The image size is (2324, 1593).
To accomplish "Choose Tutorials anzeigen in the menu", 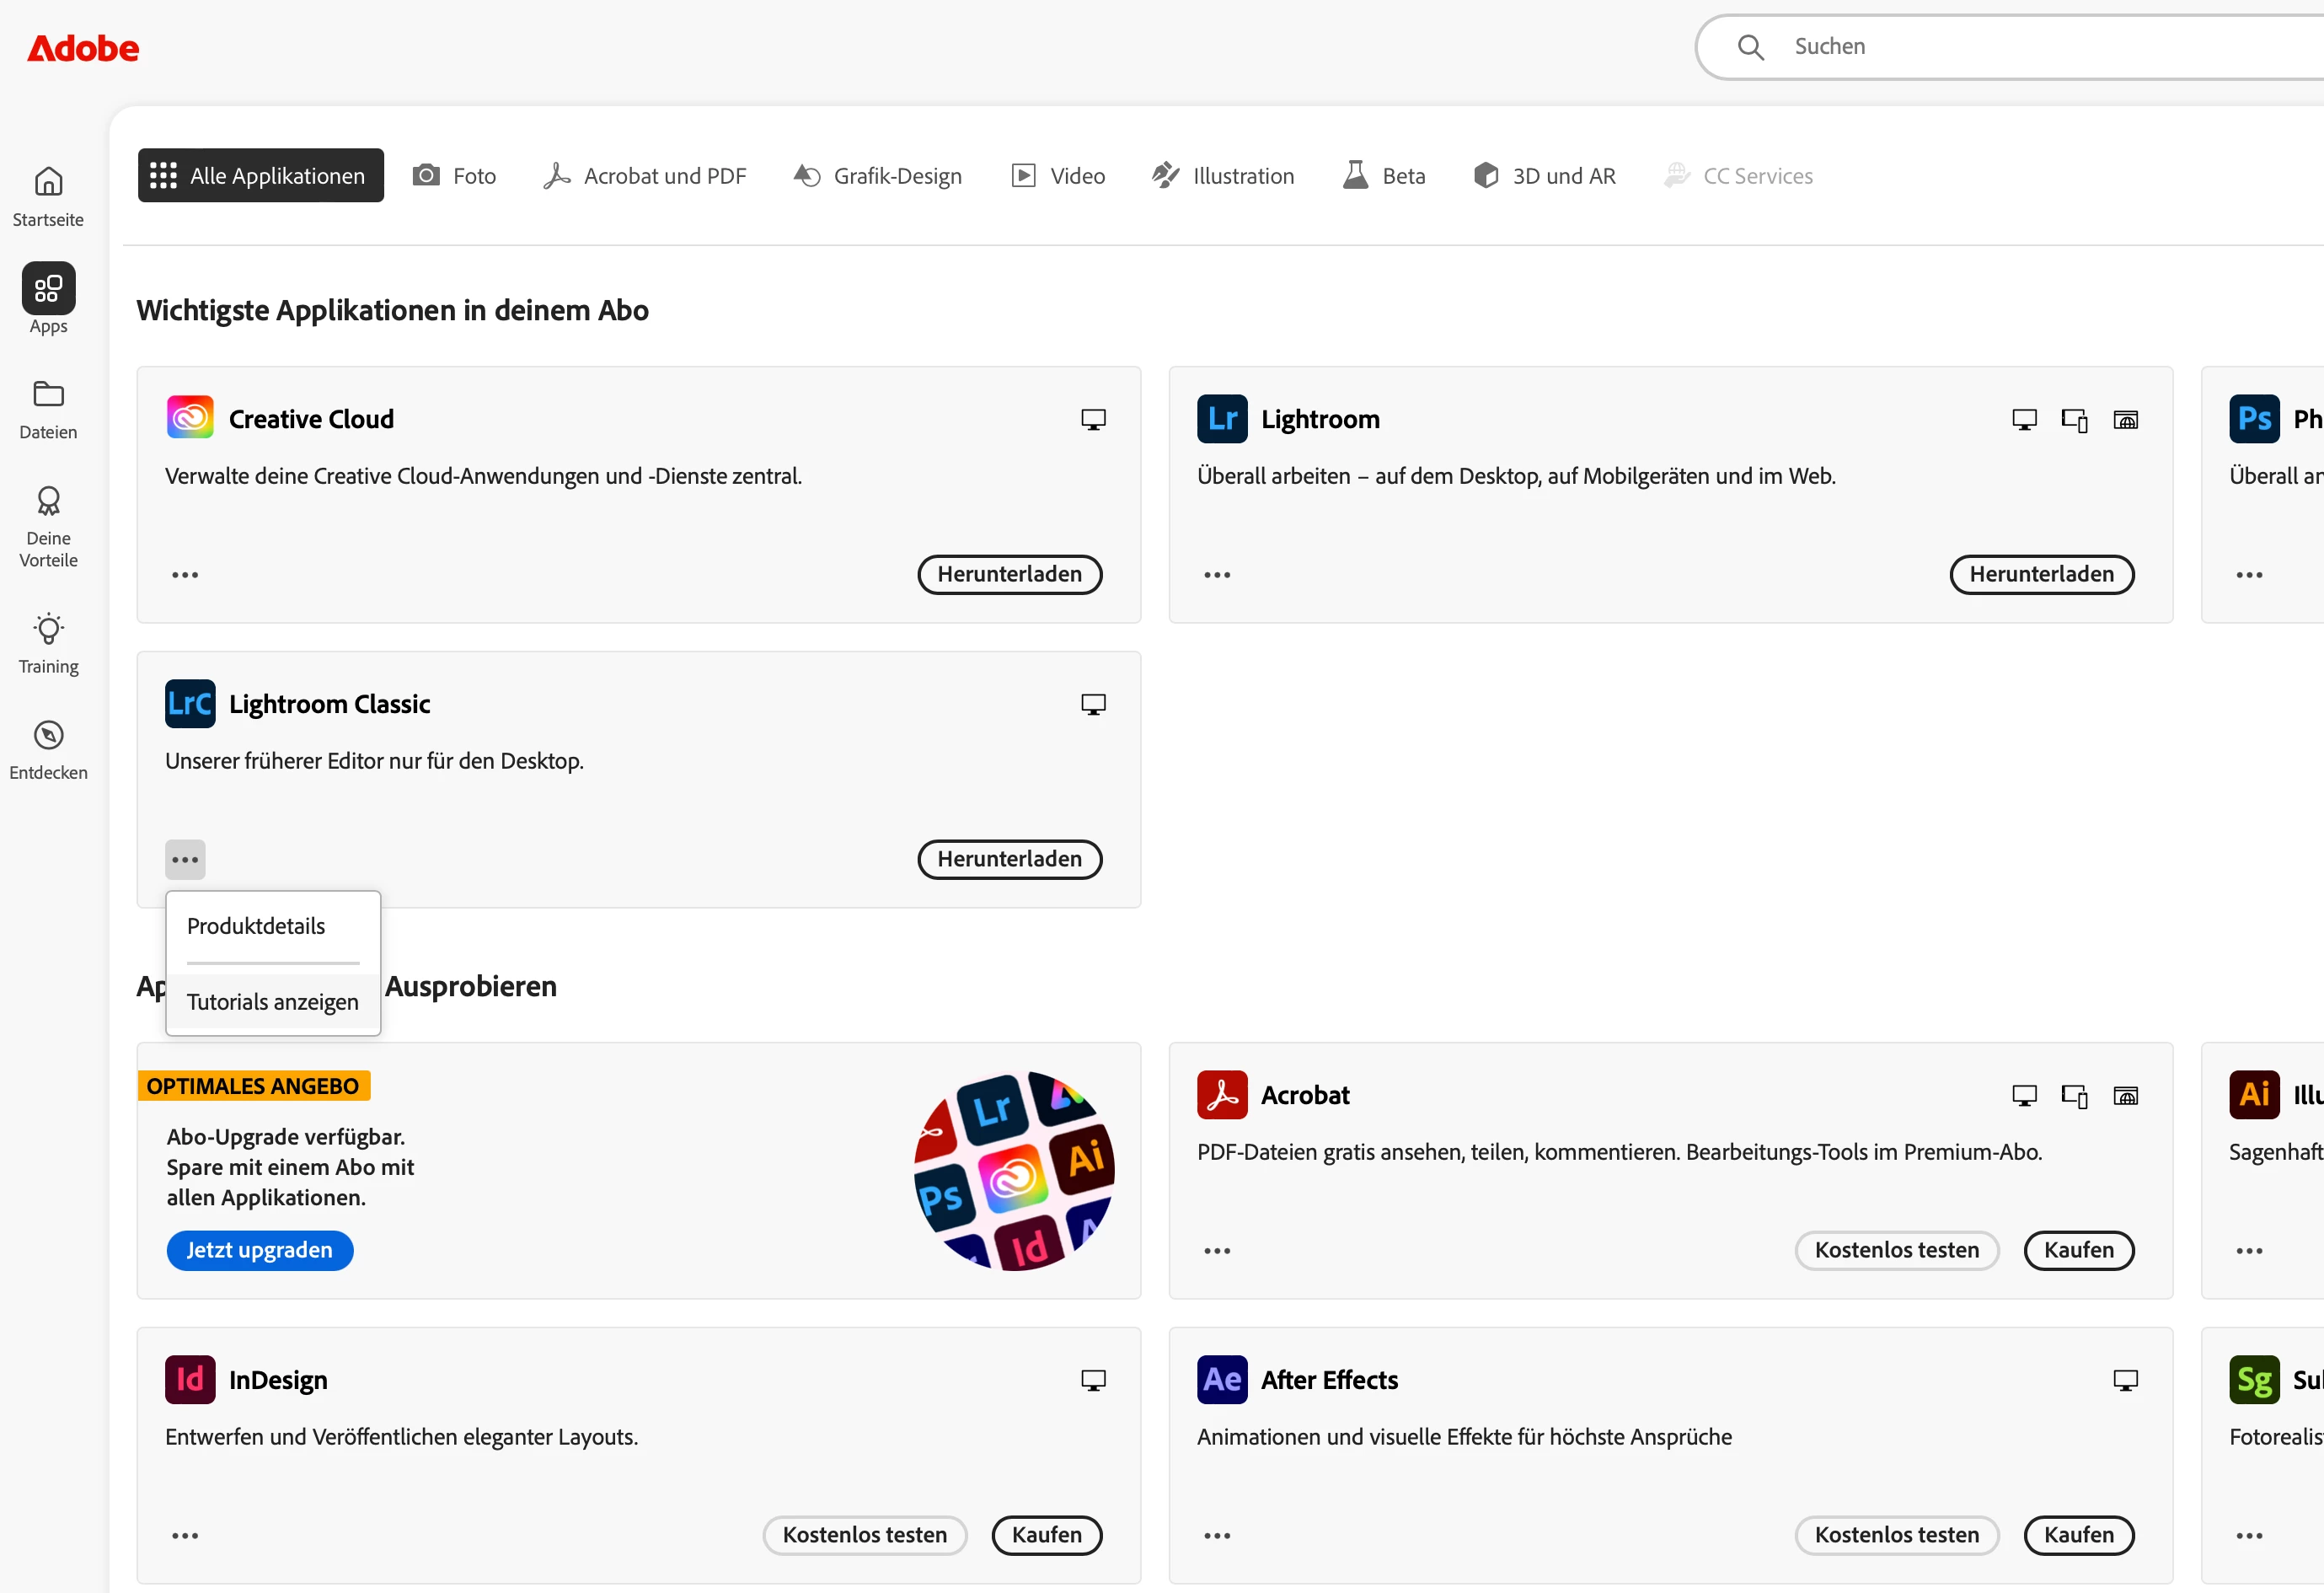I will tap(272, 1002).
